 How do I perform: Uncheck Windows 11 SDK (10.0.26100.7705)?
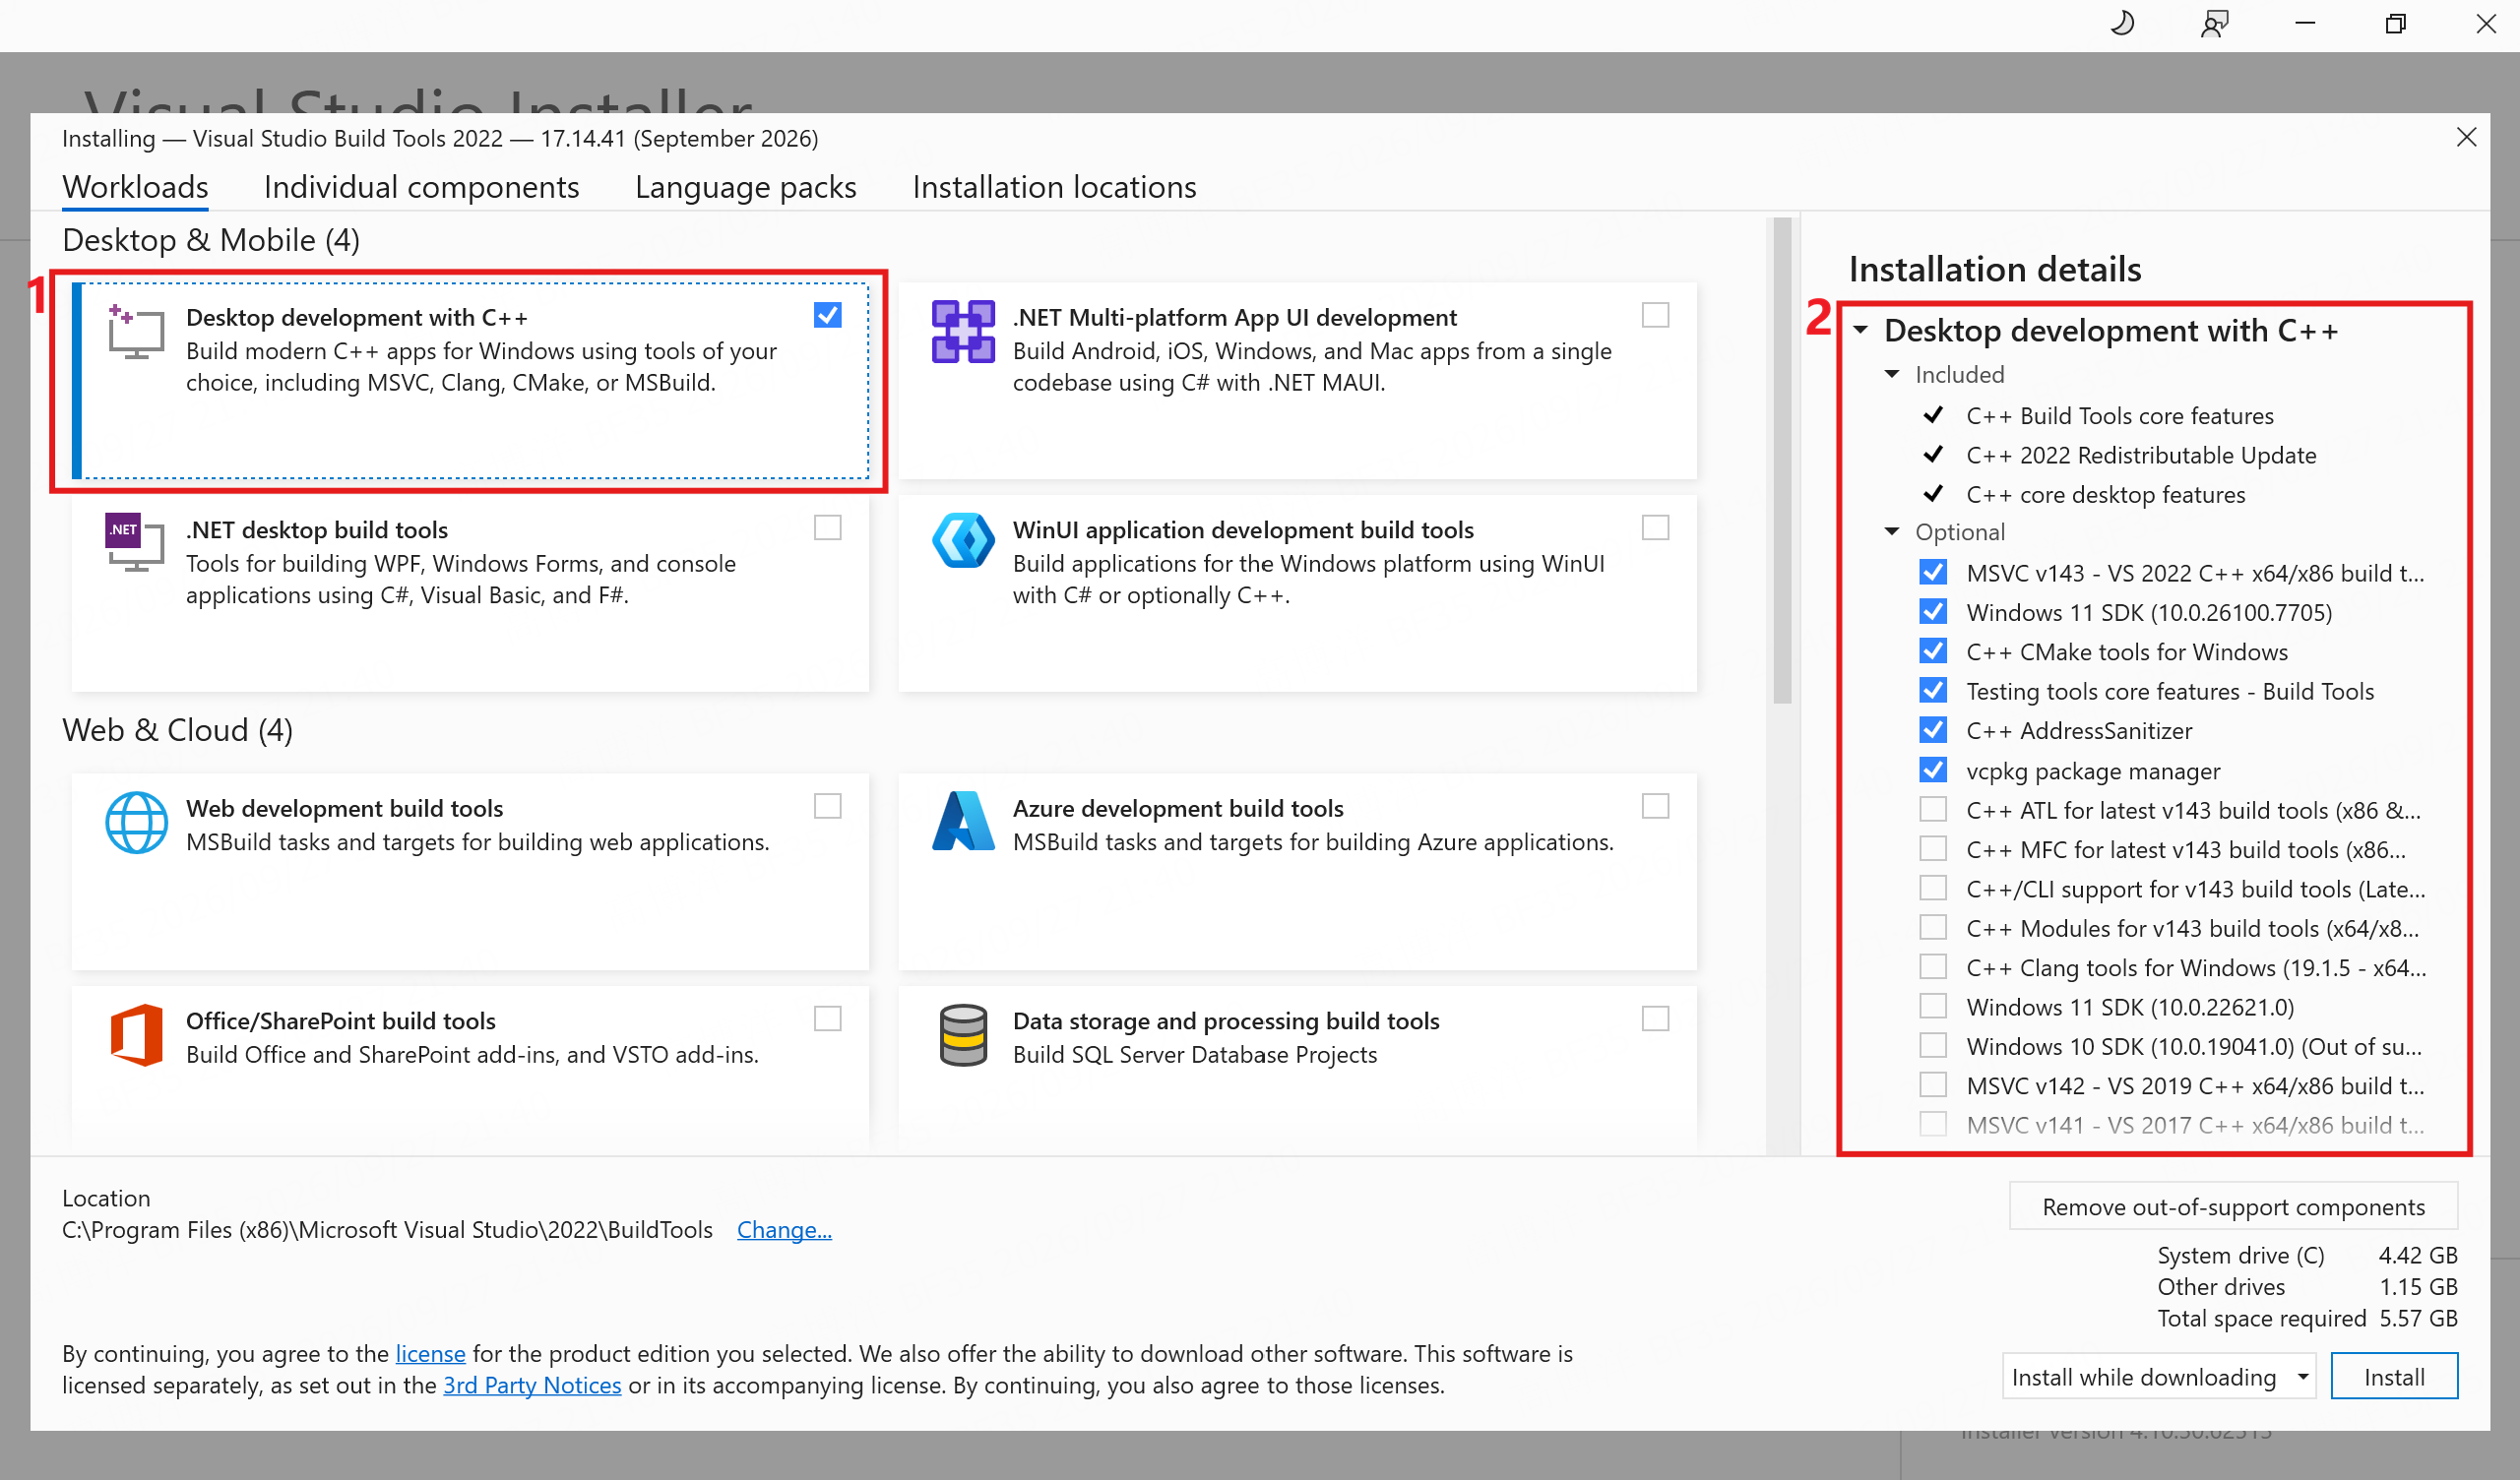[1933, 612]
